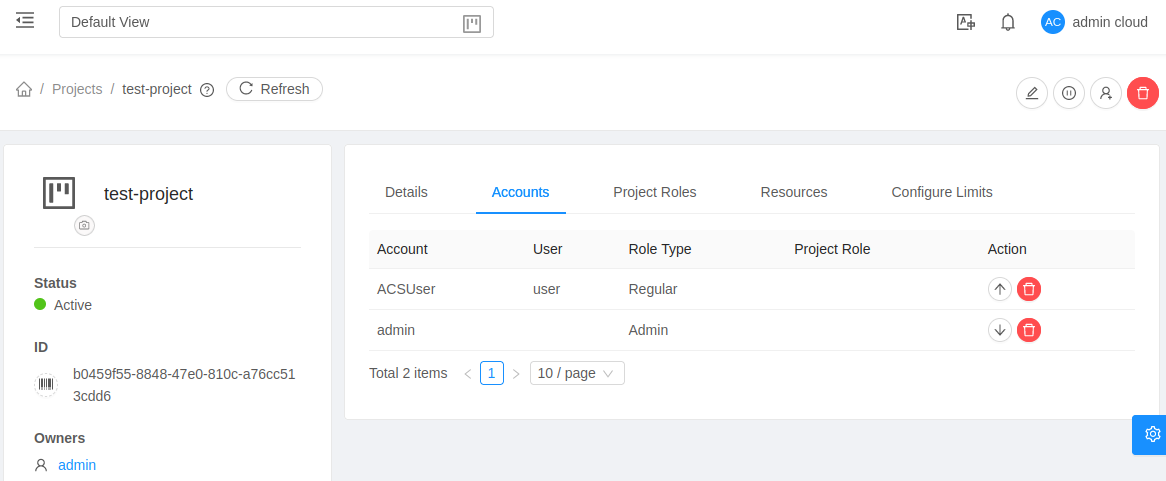Switch to the Details tab
The height and width of the screenshot is (481, 1166).
(x=406, y=192)
